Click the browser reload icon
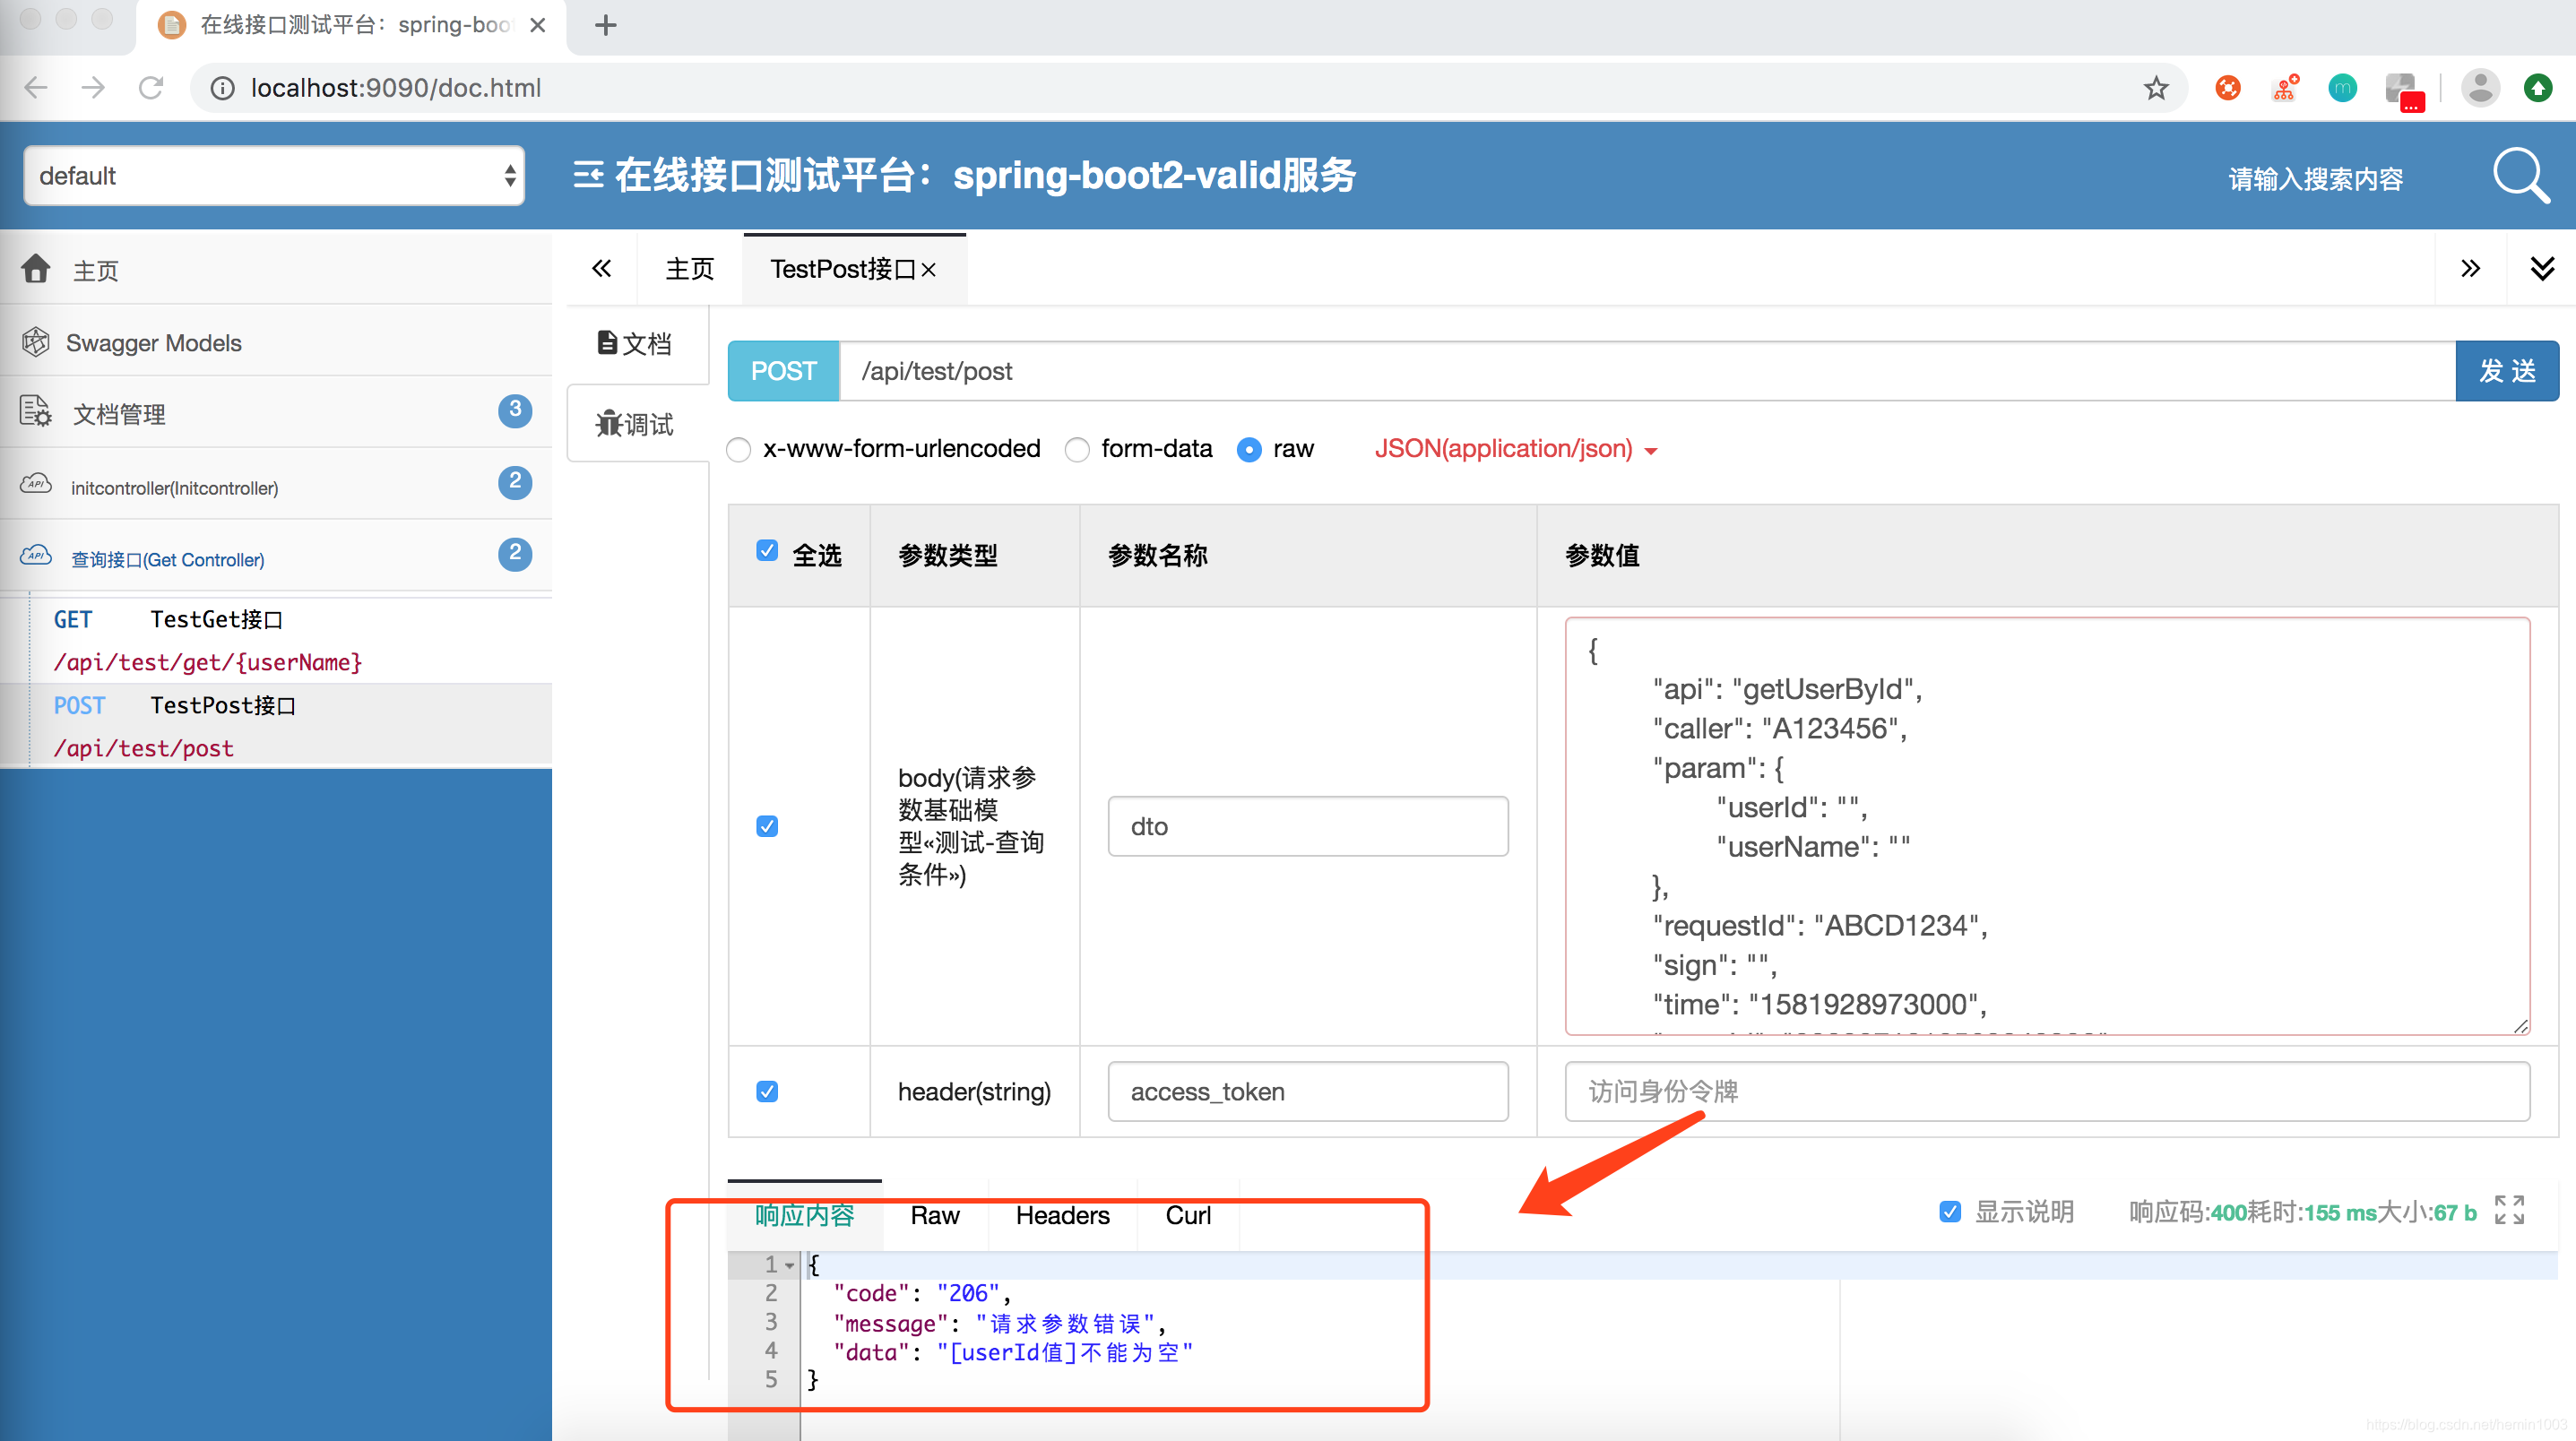This screenshot has width=2576, height=1441. coord(151,88)
